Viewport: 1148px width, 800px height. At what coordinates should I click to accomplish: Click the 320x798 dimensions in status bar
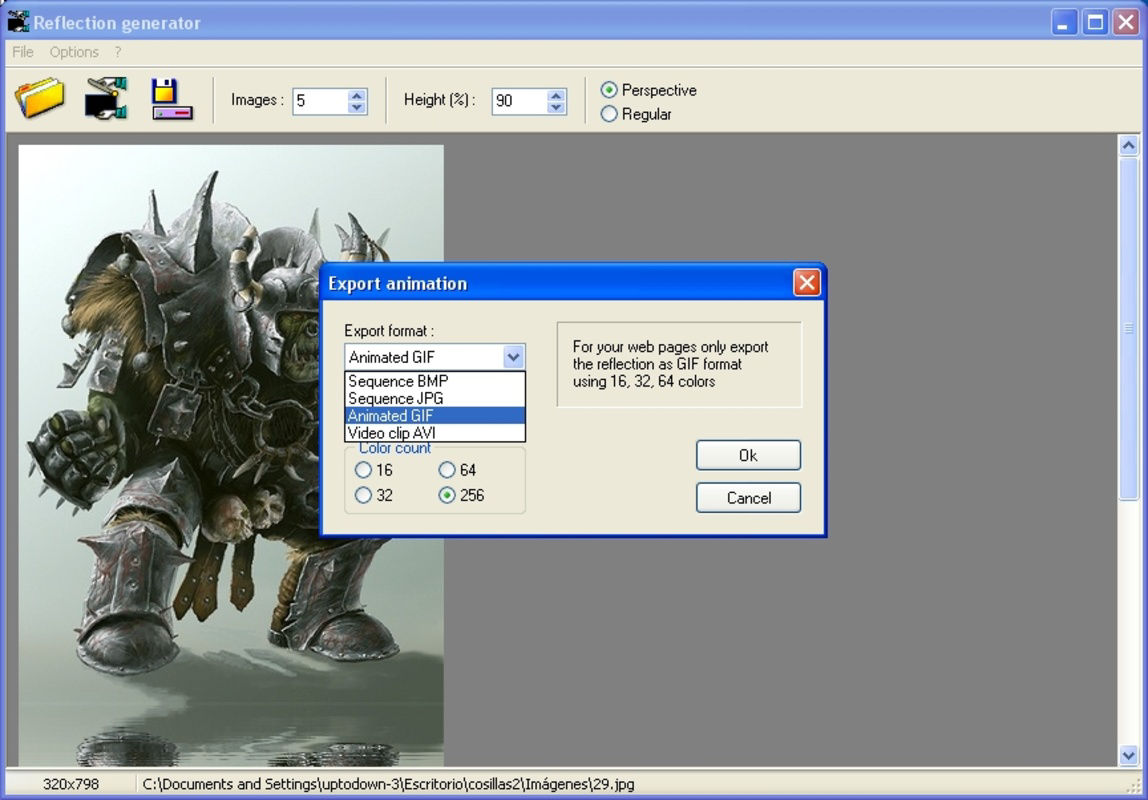71,784
